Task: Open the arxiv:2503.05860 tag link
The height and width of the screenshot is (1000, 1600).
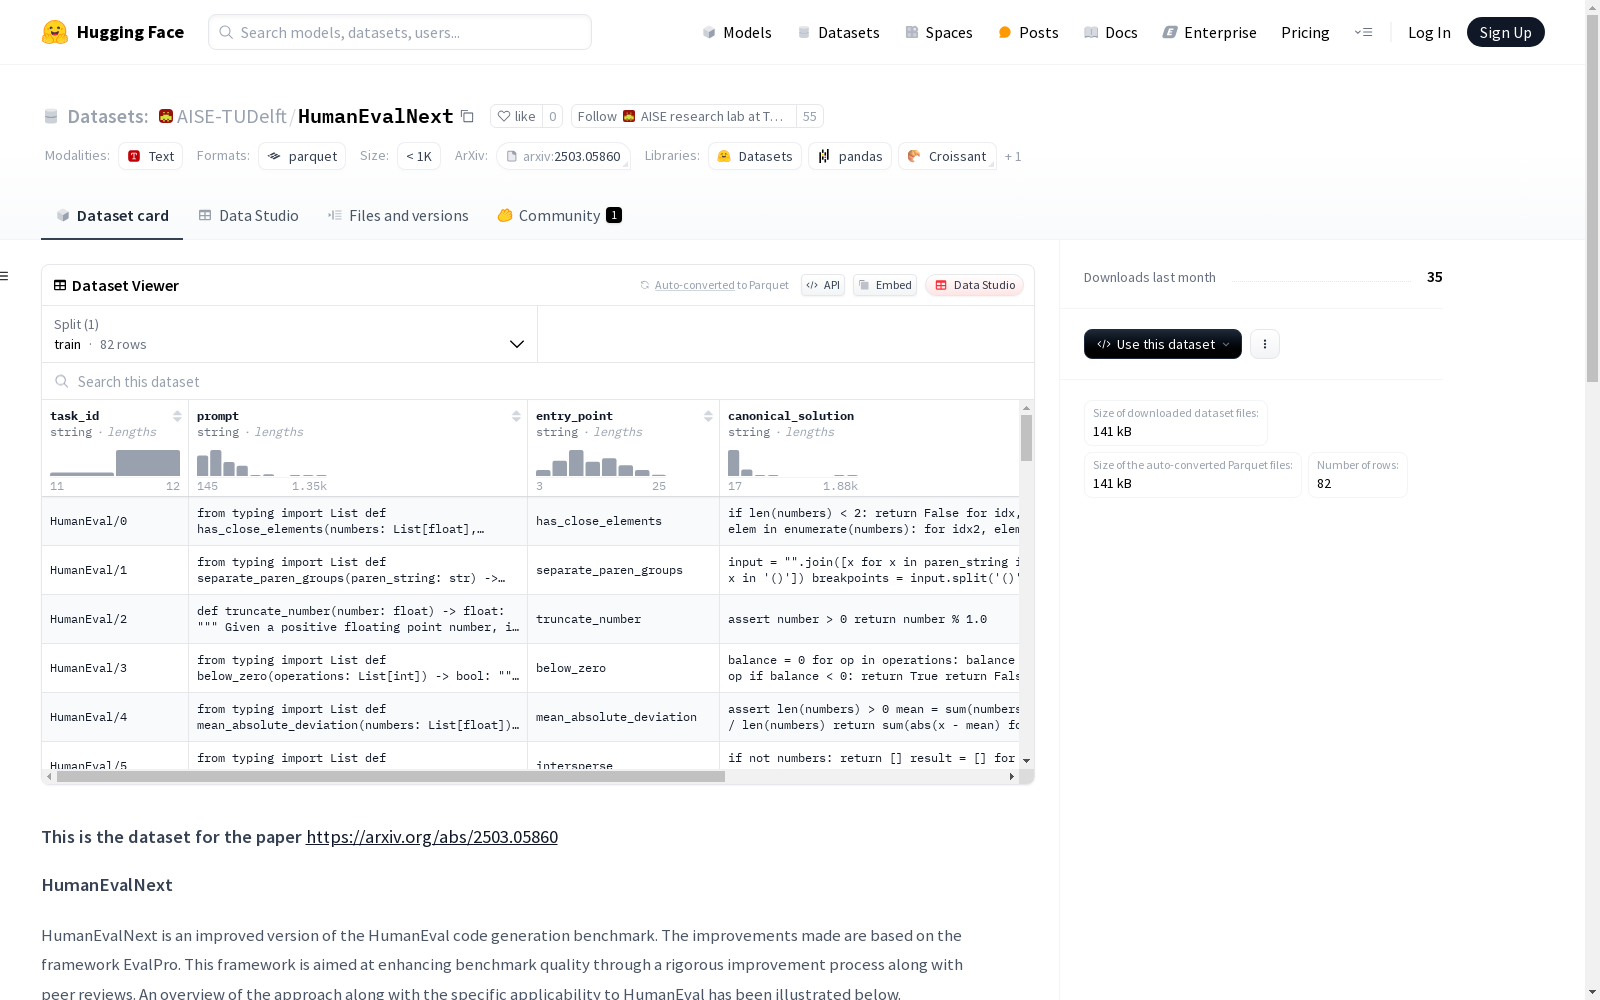Action: [563, 156]
